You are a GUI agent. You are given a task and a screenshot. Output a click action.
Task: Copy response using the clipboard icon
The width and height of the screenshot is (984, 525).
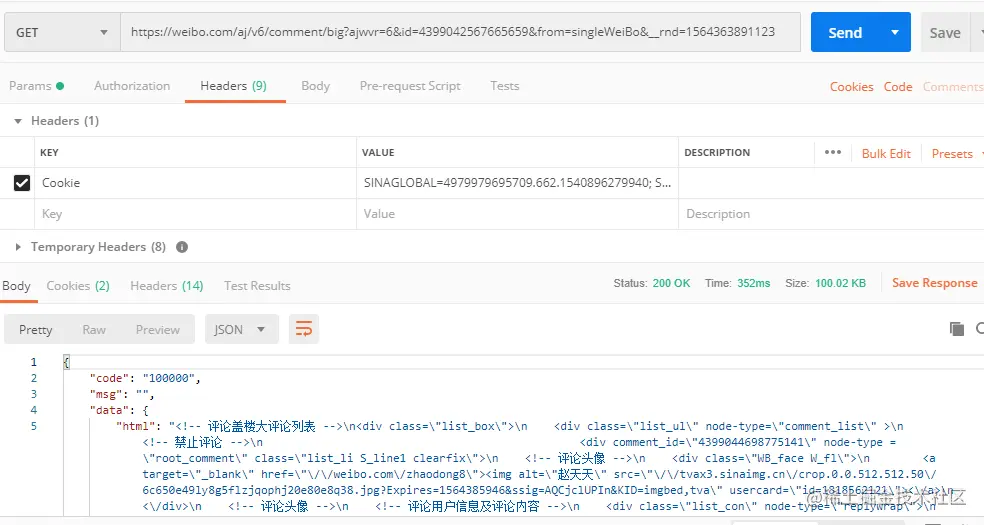coord(956,329)
